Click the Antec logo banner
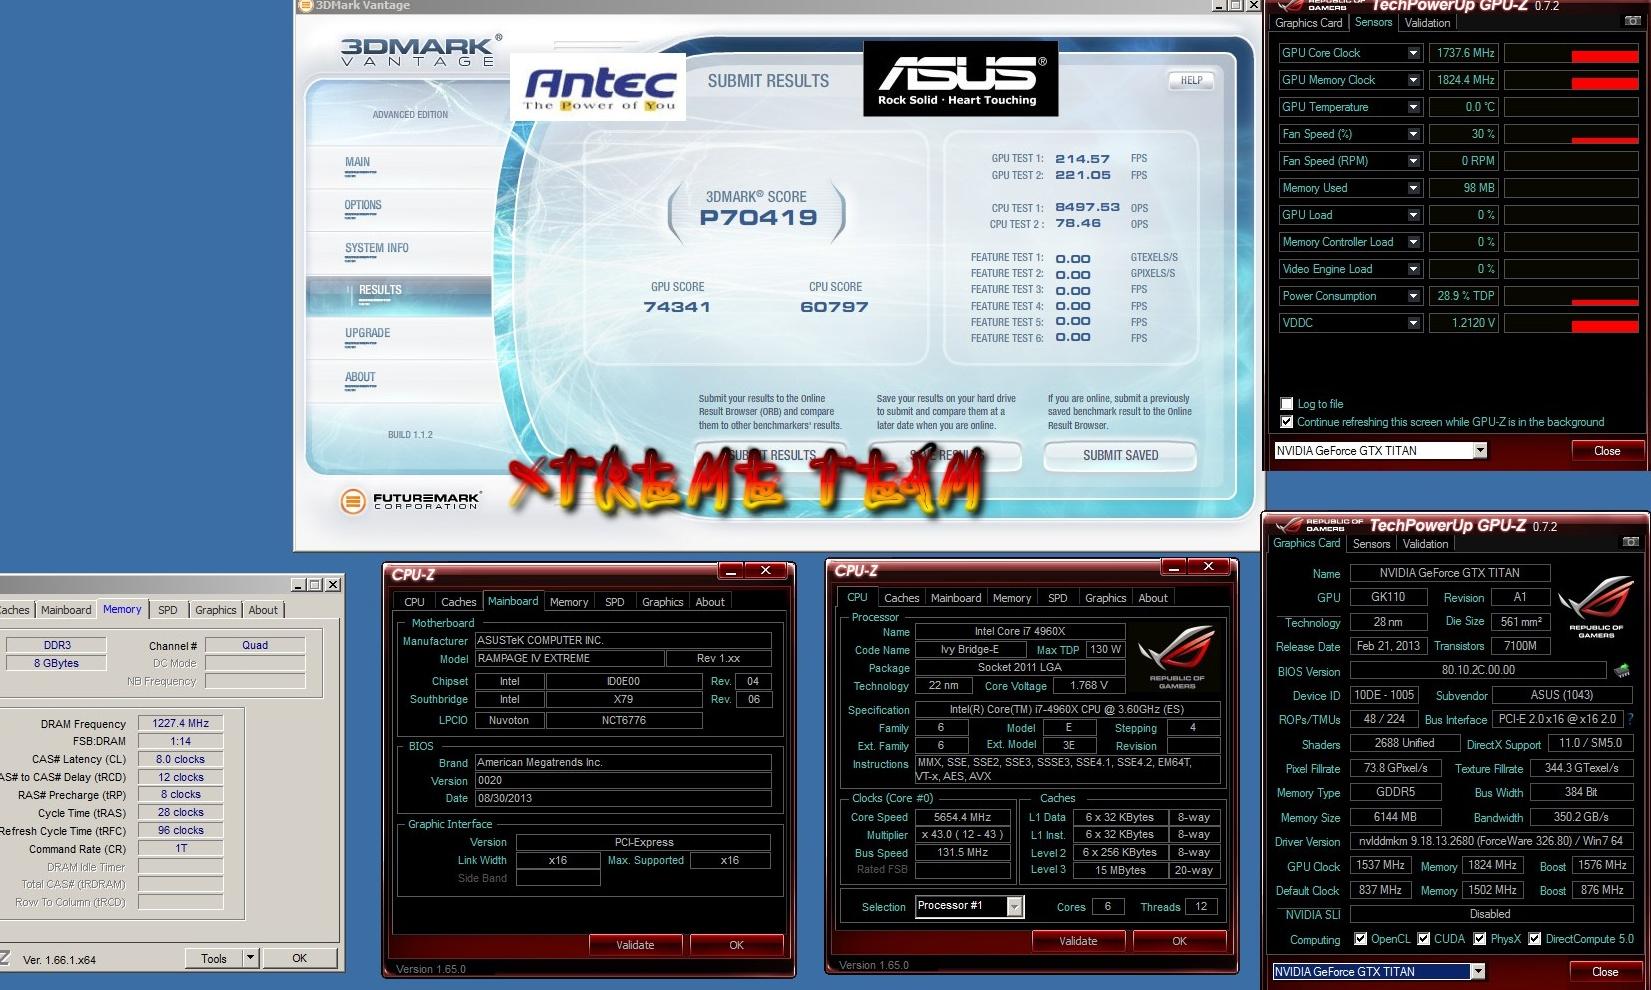 (598, 87)
